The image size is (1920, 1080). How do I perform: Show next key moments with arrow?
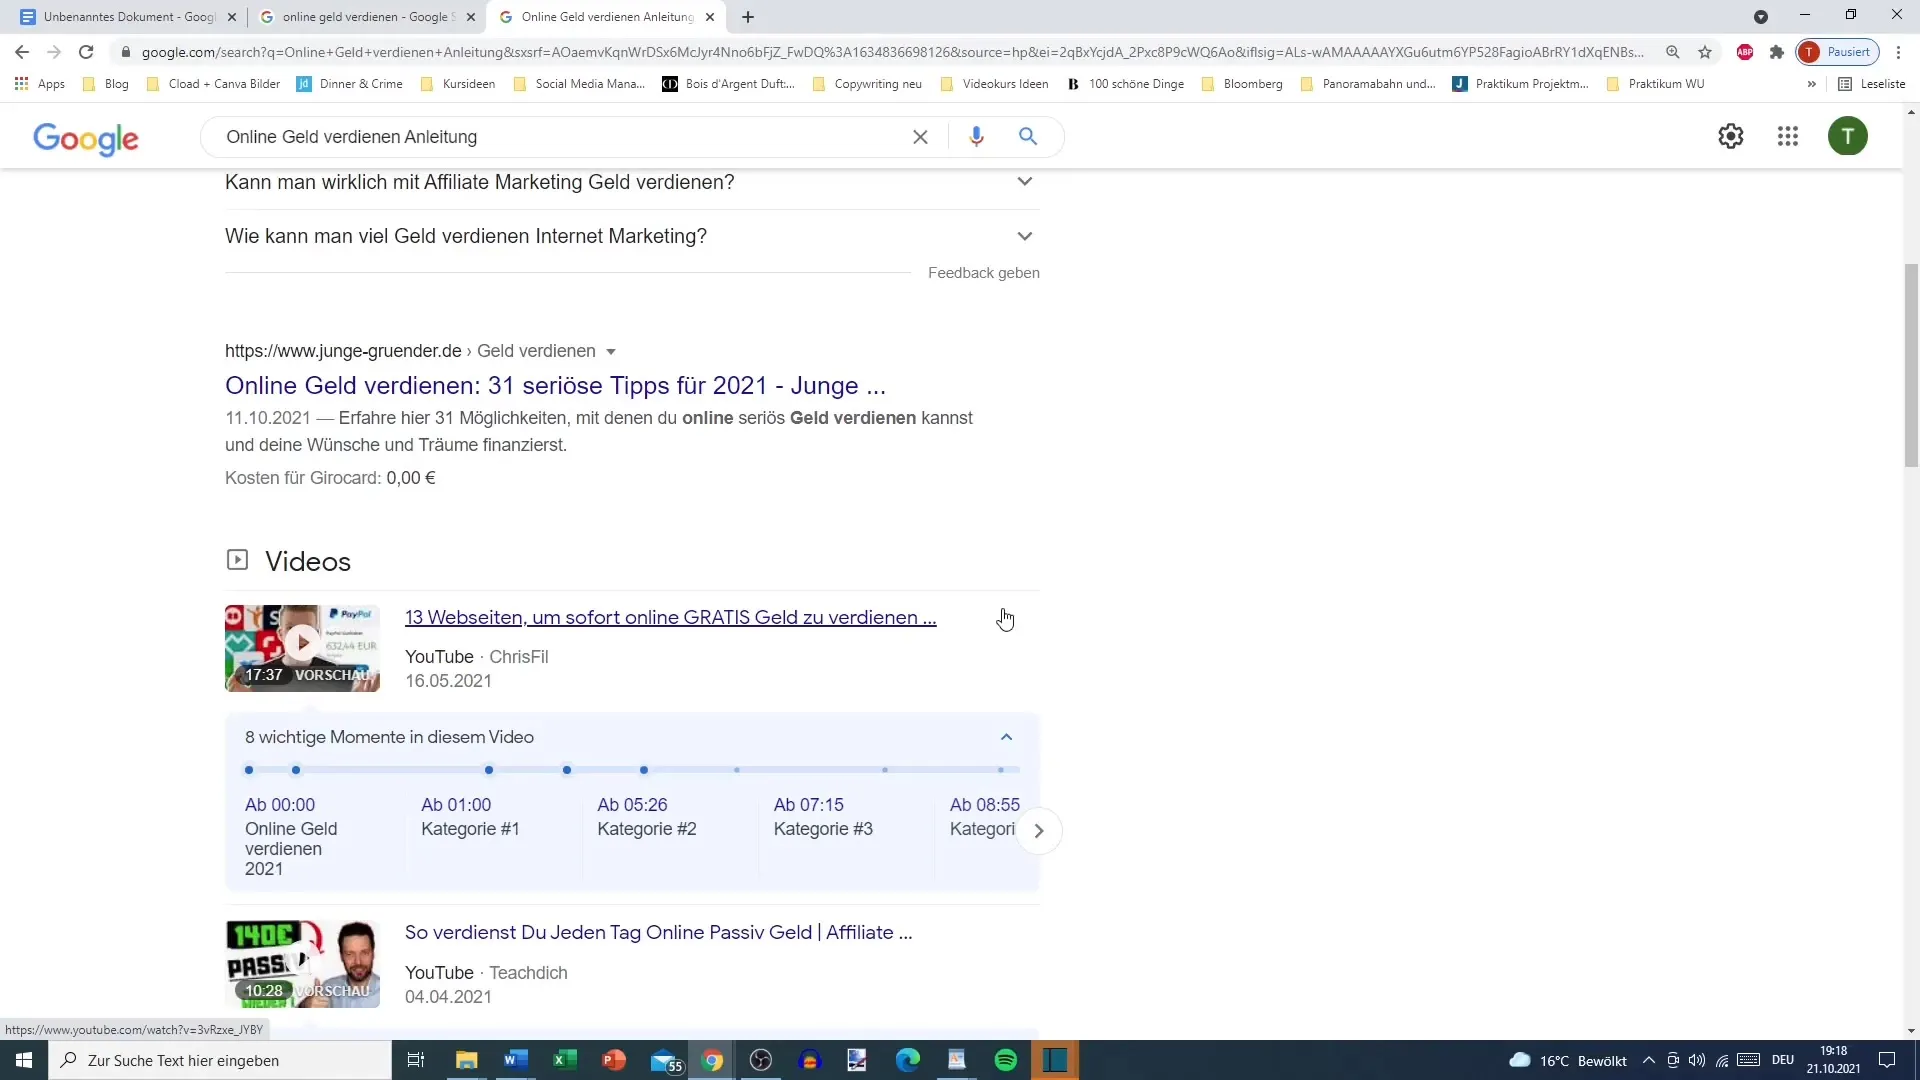pos(1039,831)
